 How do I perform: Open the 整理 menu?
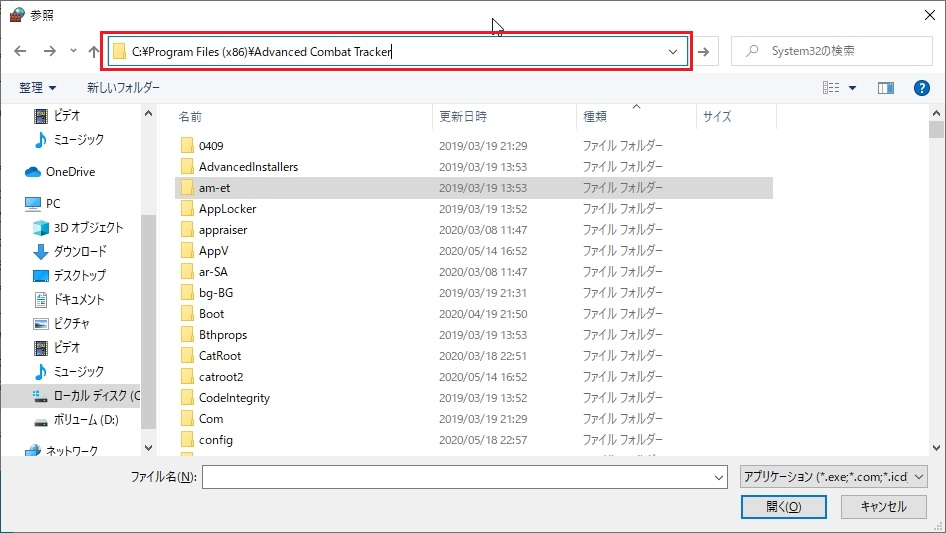click(x=37, y=88)
